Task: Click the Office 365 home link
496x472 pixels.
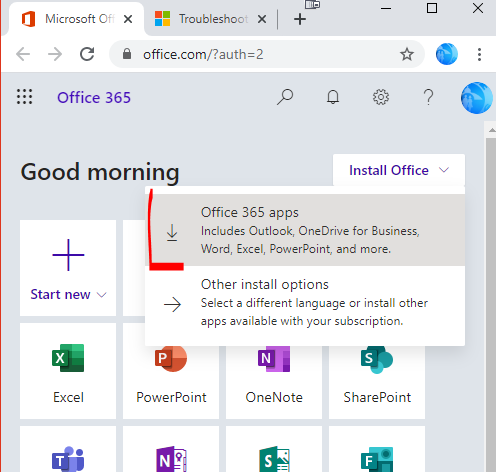Action: (94, 97)
